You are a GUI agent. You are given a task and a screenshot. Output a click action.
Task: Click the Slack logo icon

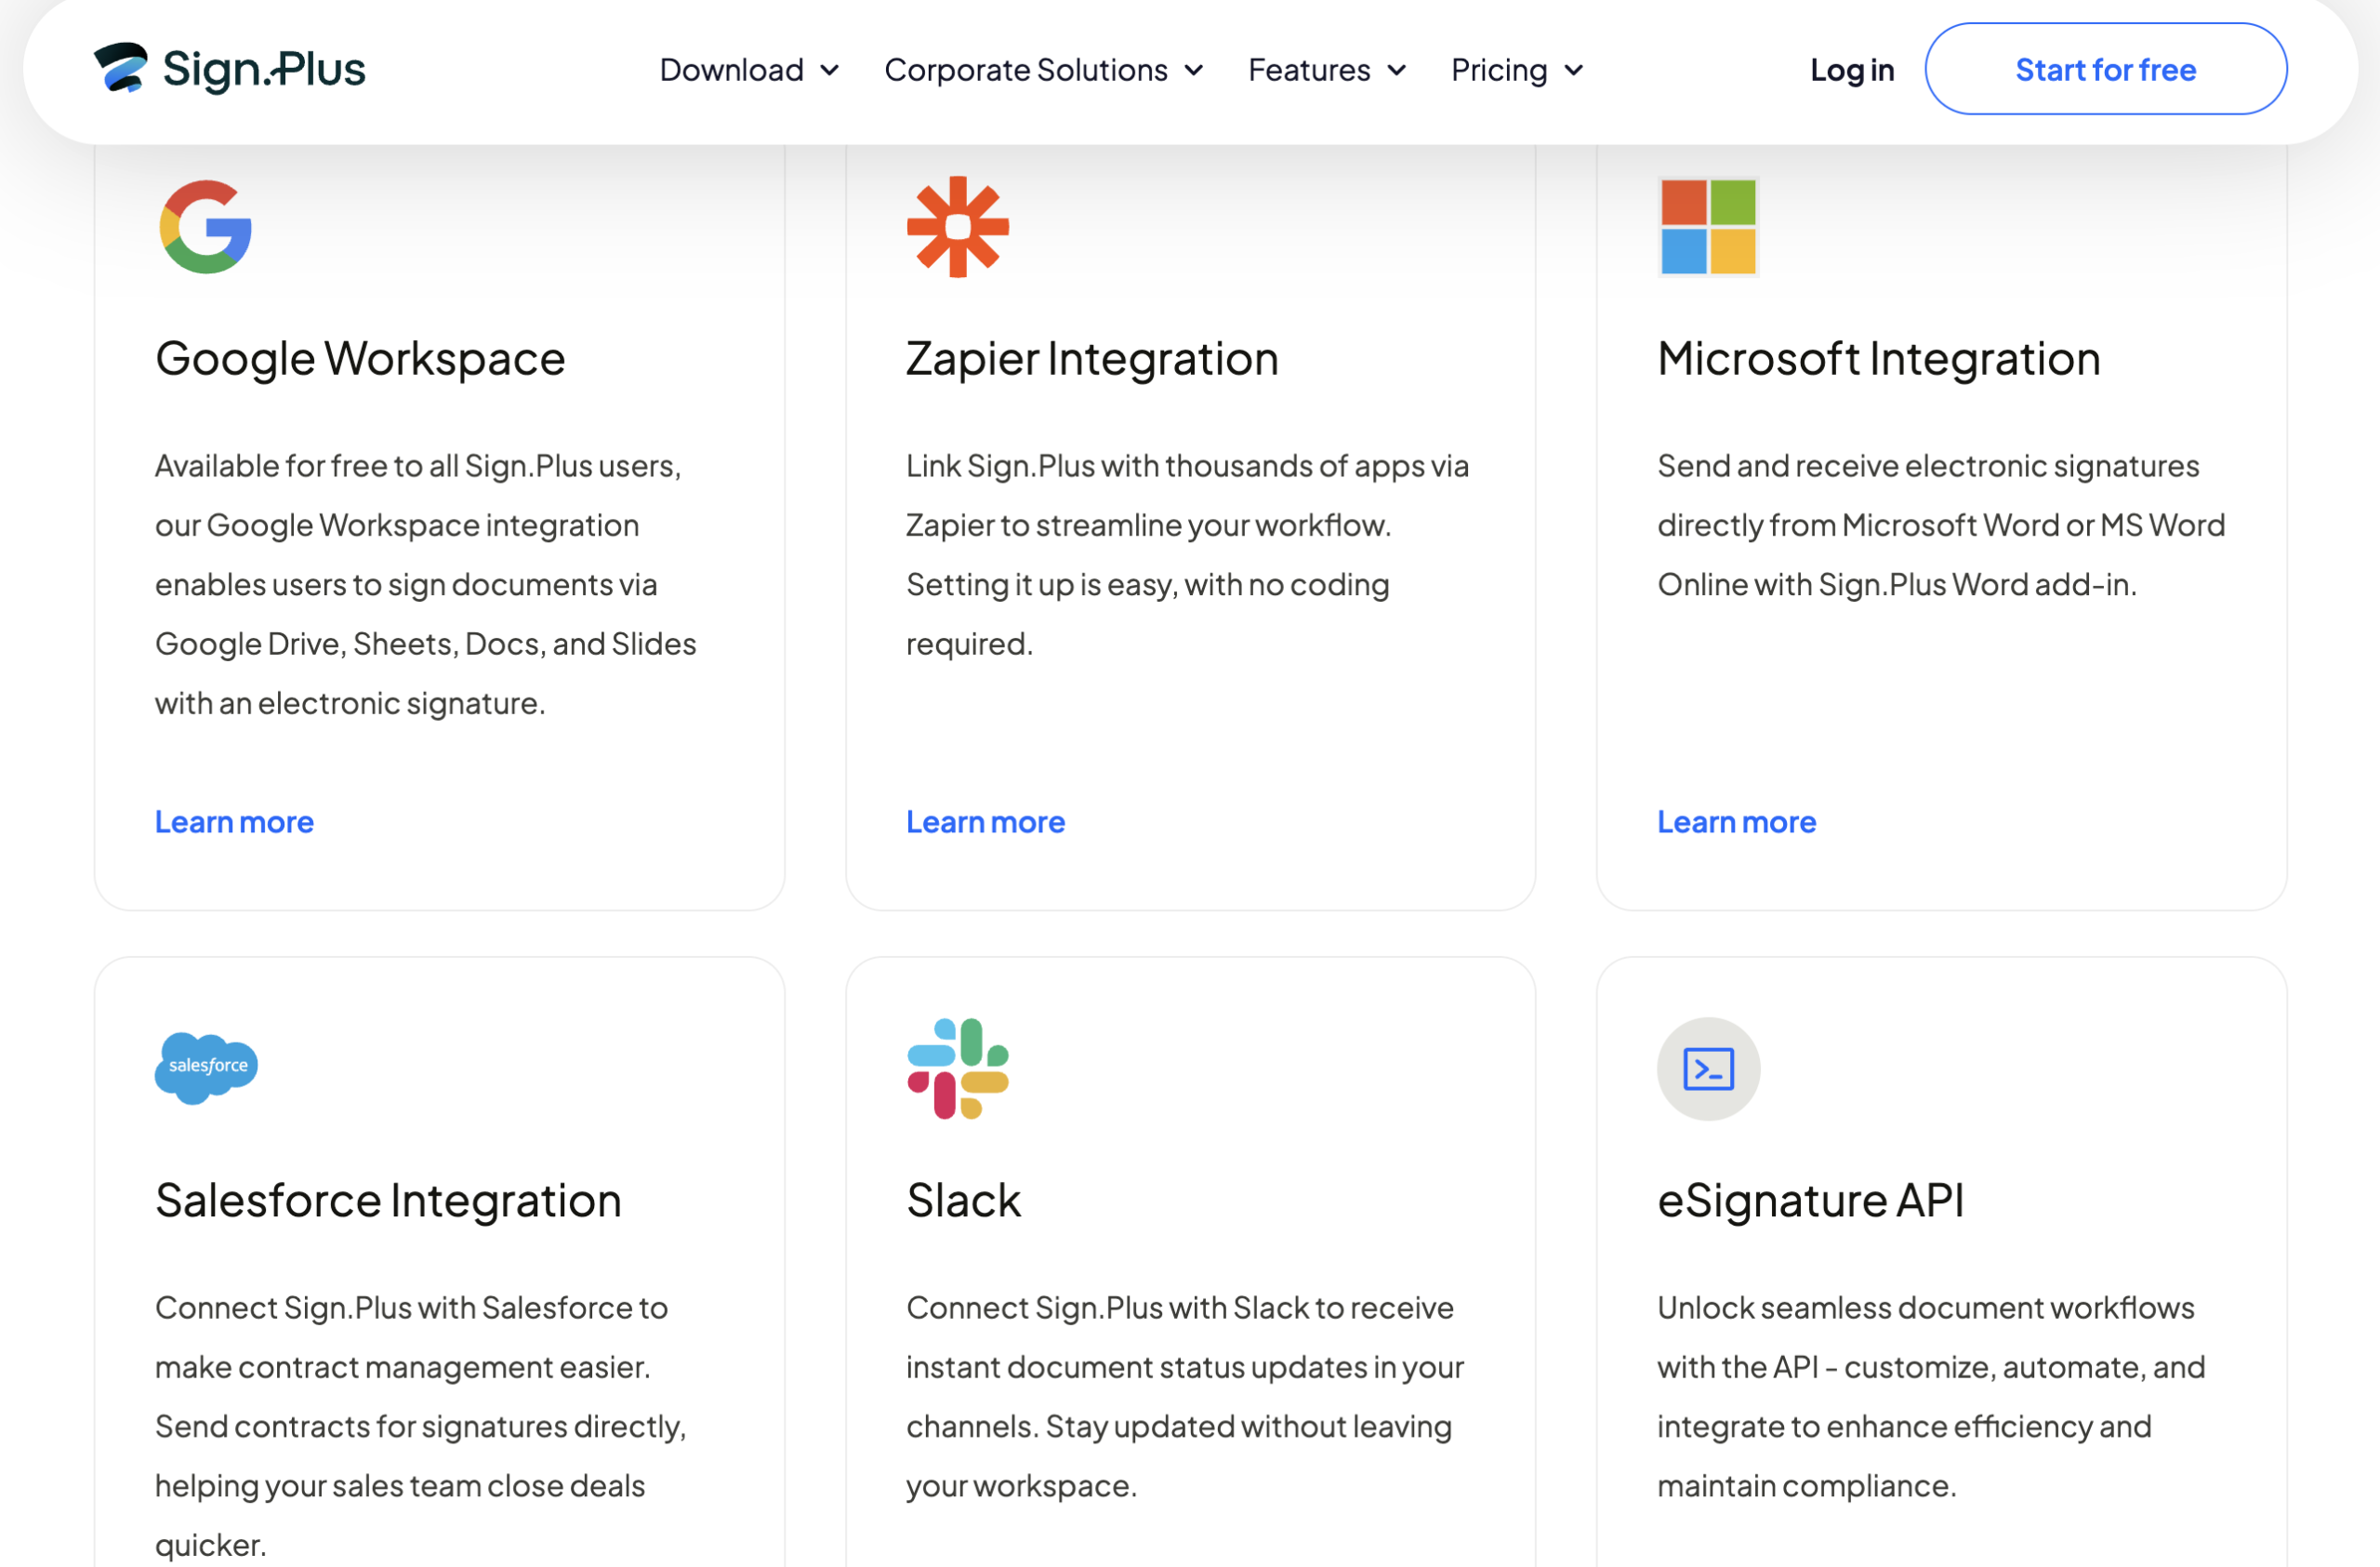click(x=957, y=1068)
